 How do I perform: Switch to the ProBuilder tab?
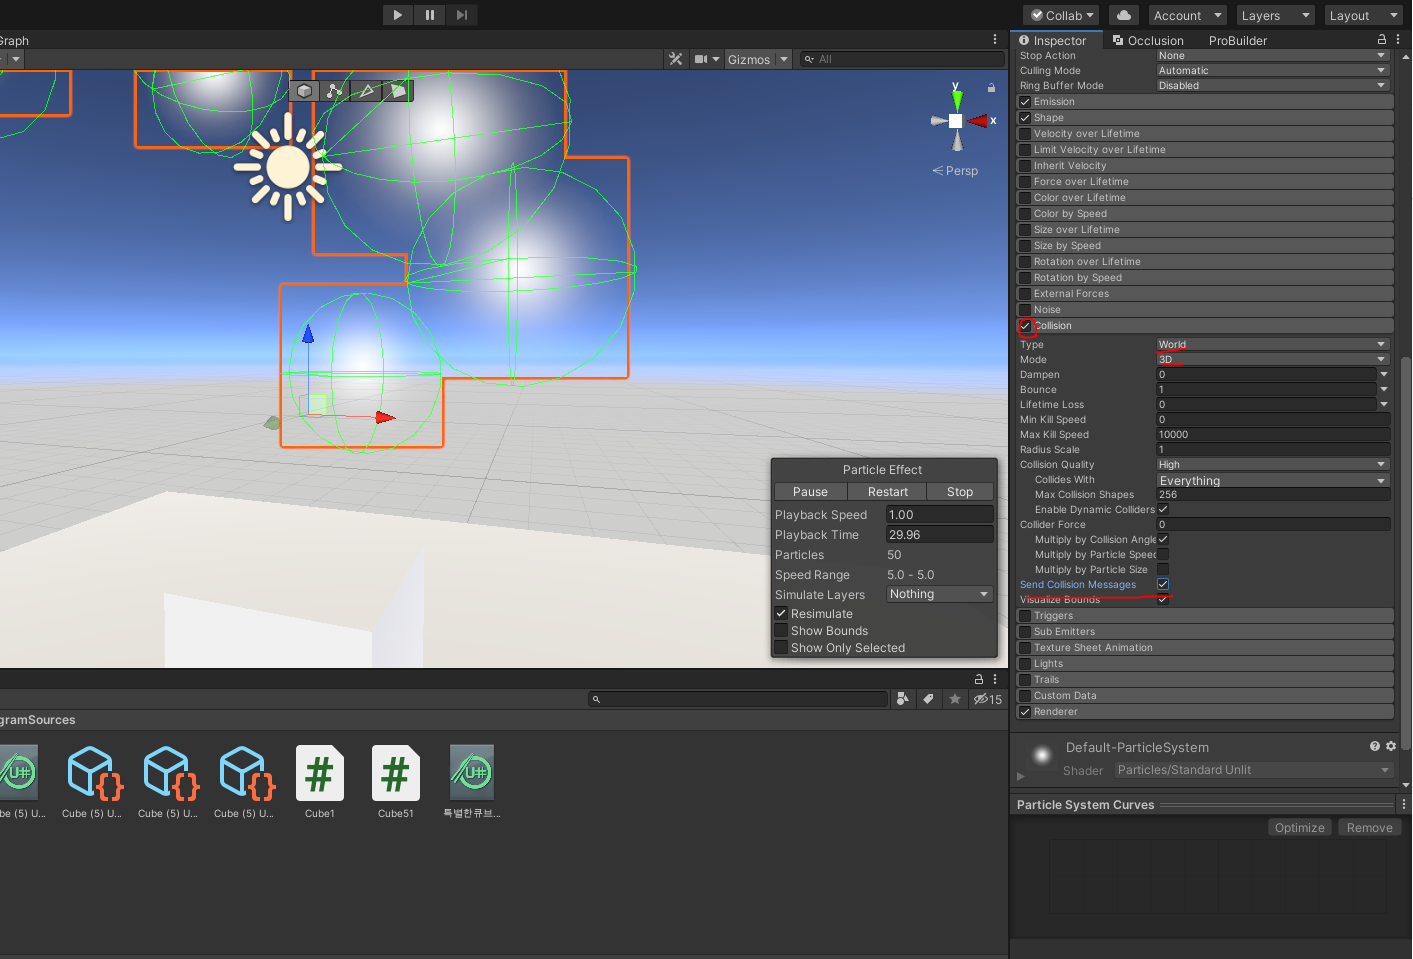(x=1238, y=40)
